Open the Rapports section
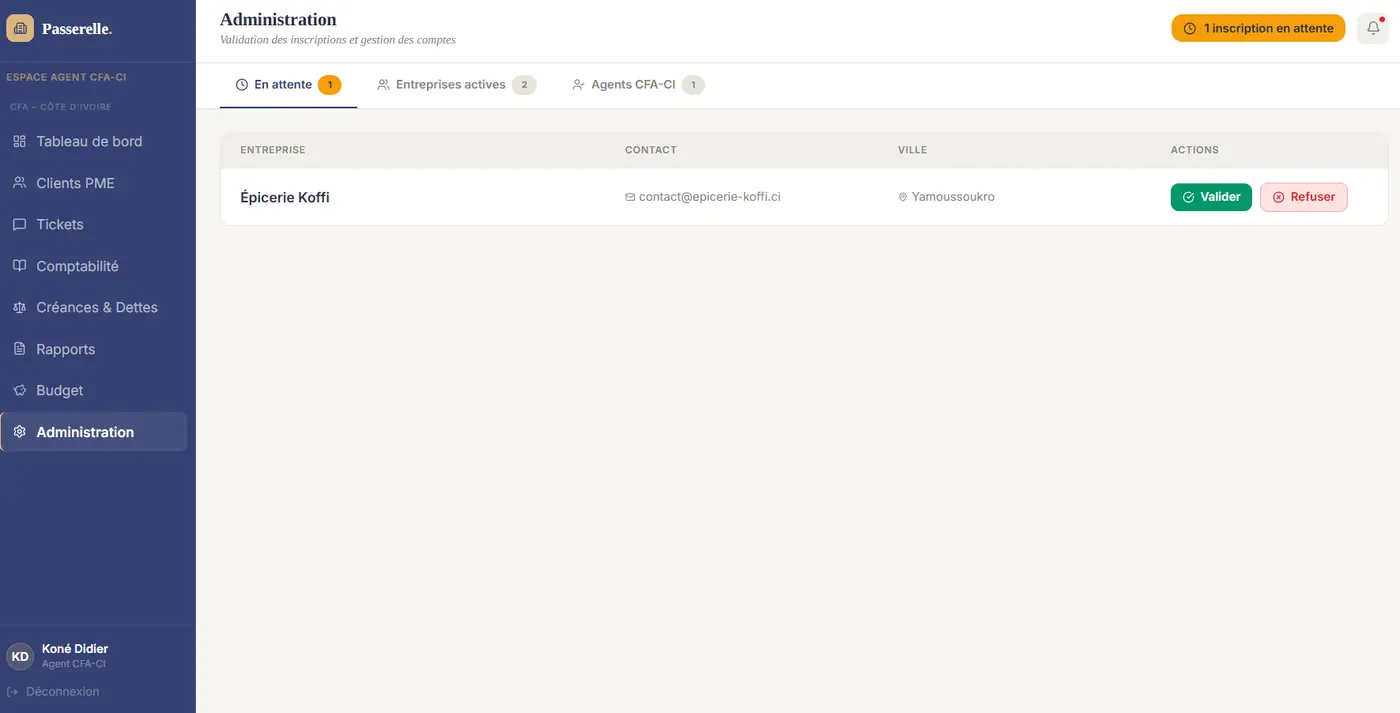 [x=94, y=349]
